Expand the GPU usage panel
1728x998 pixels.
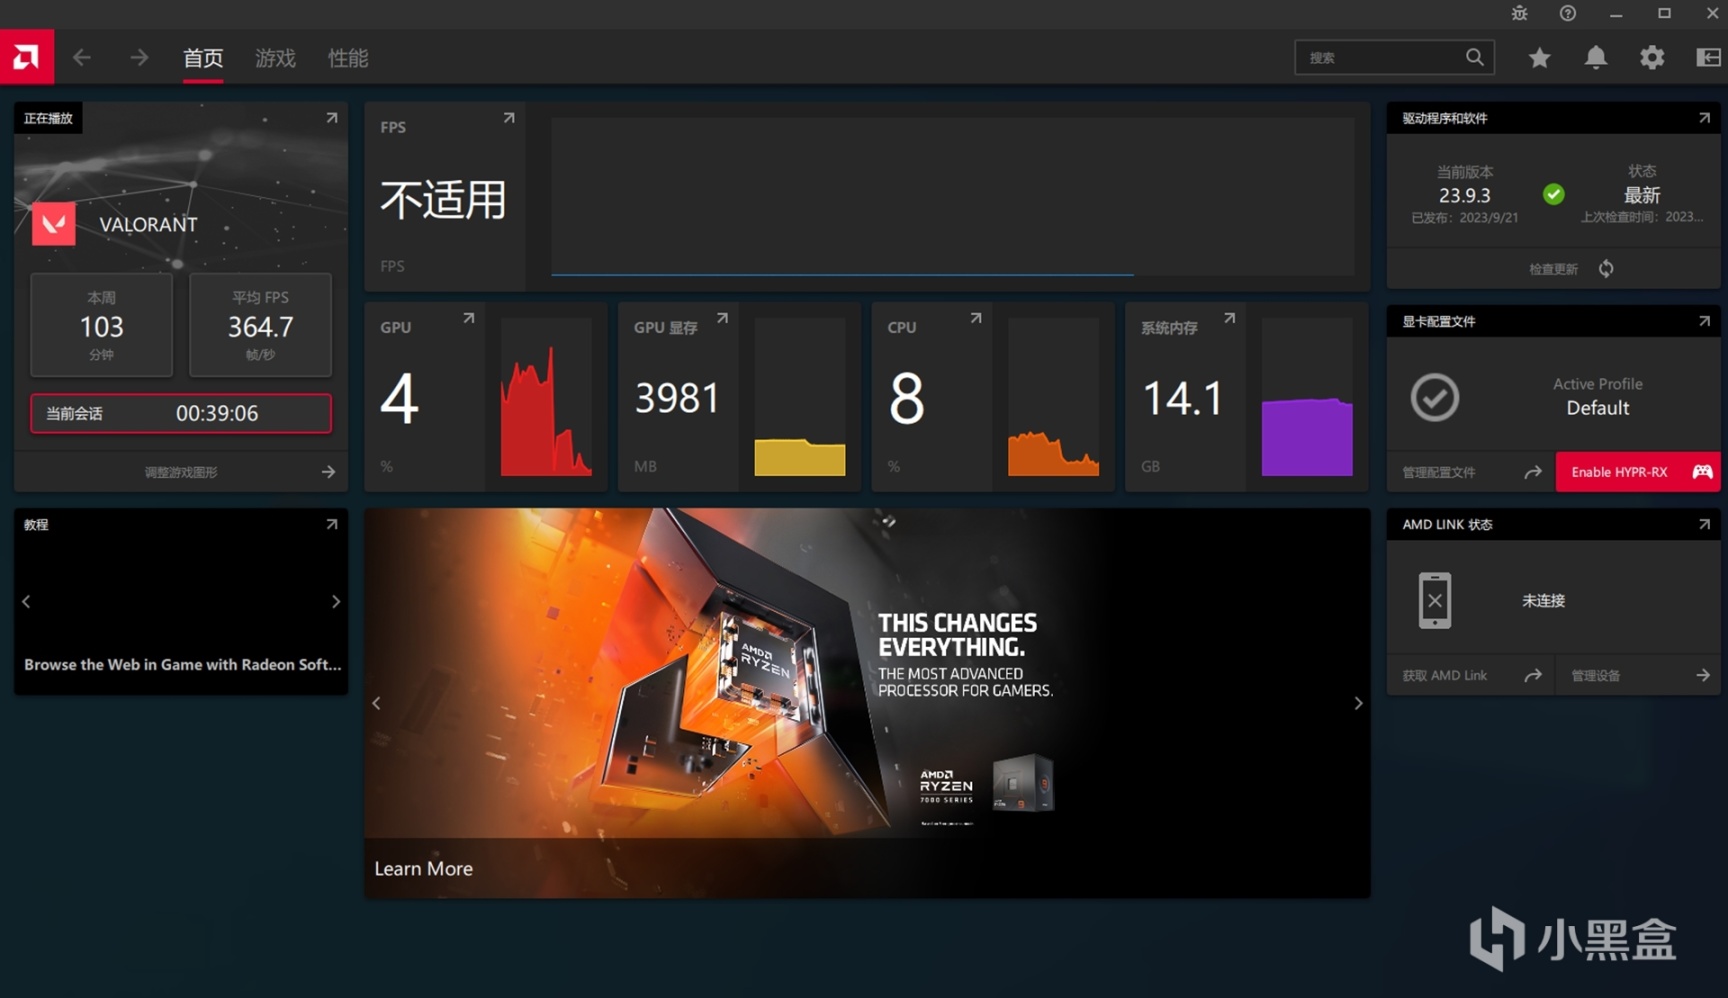[x=469, y=318]
